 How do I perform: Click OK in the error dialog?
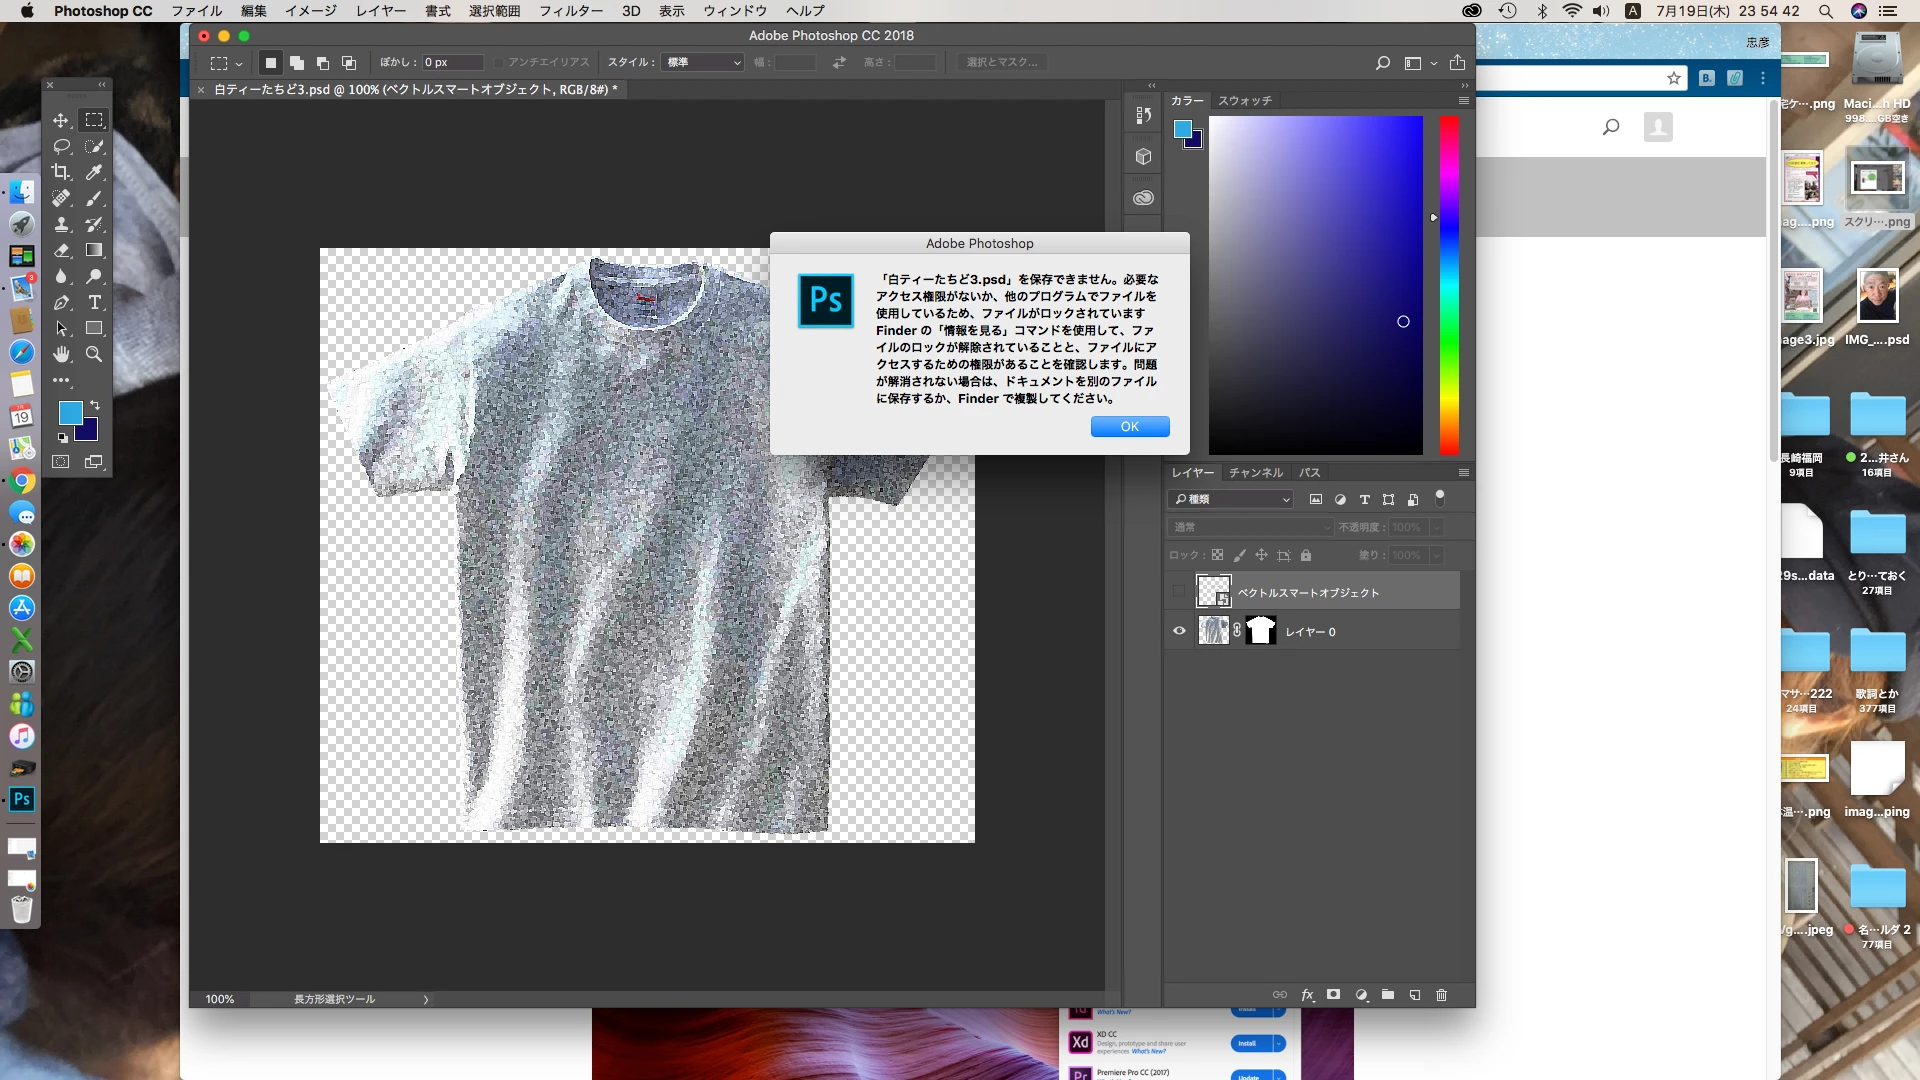tap(1129, 427)
